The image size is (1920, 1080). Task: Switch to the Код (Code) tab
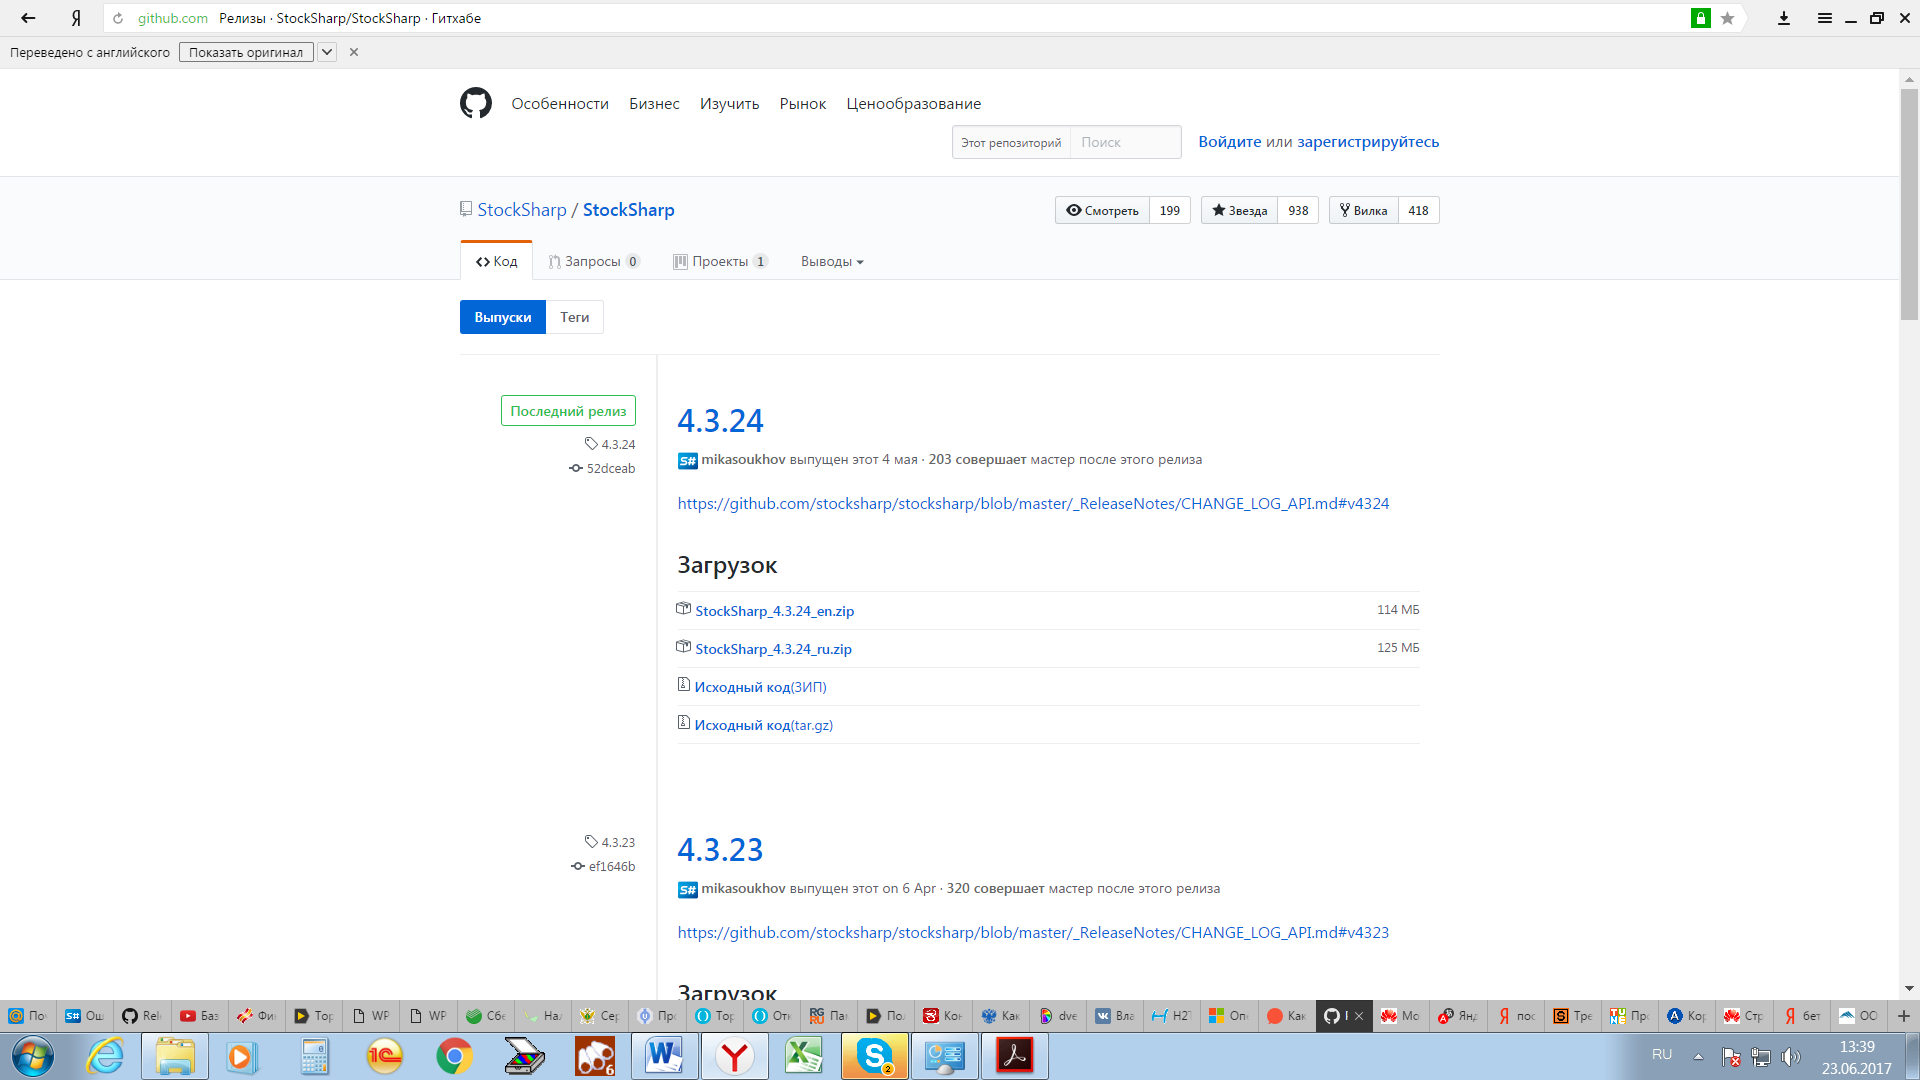(496, 261)
